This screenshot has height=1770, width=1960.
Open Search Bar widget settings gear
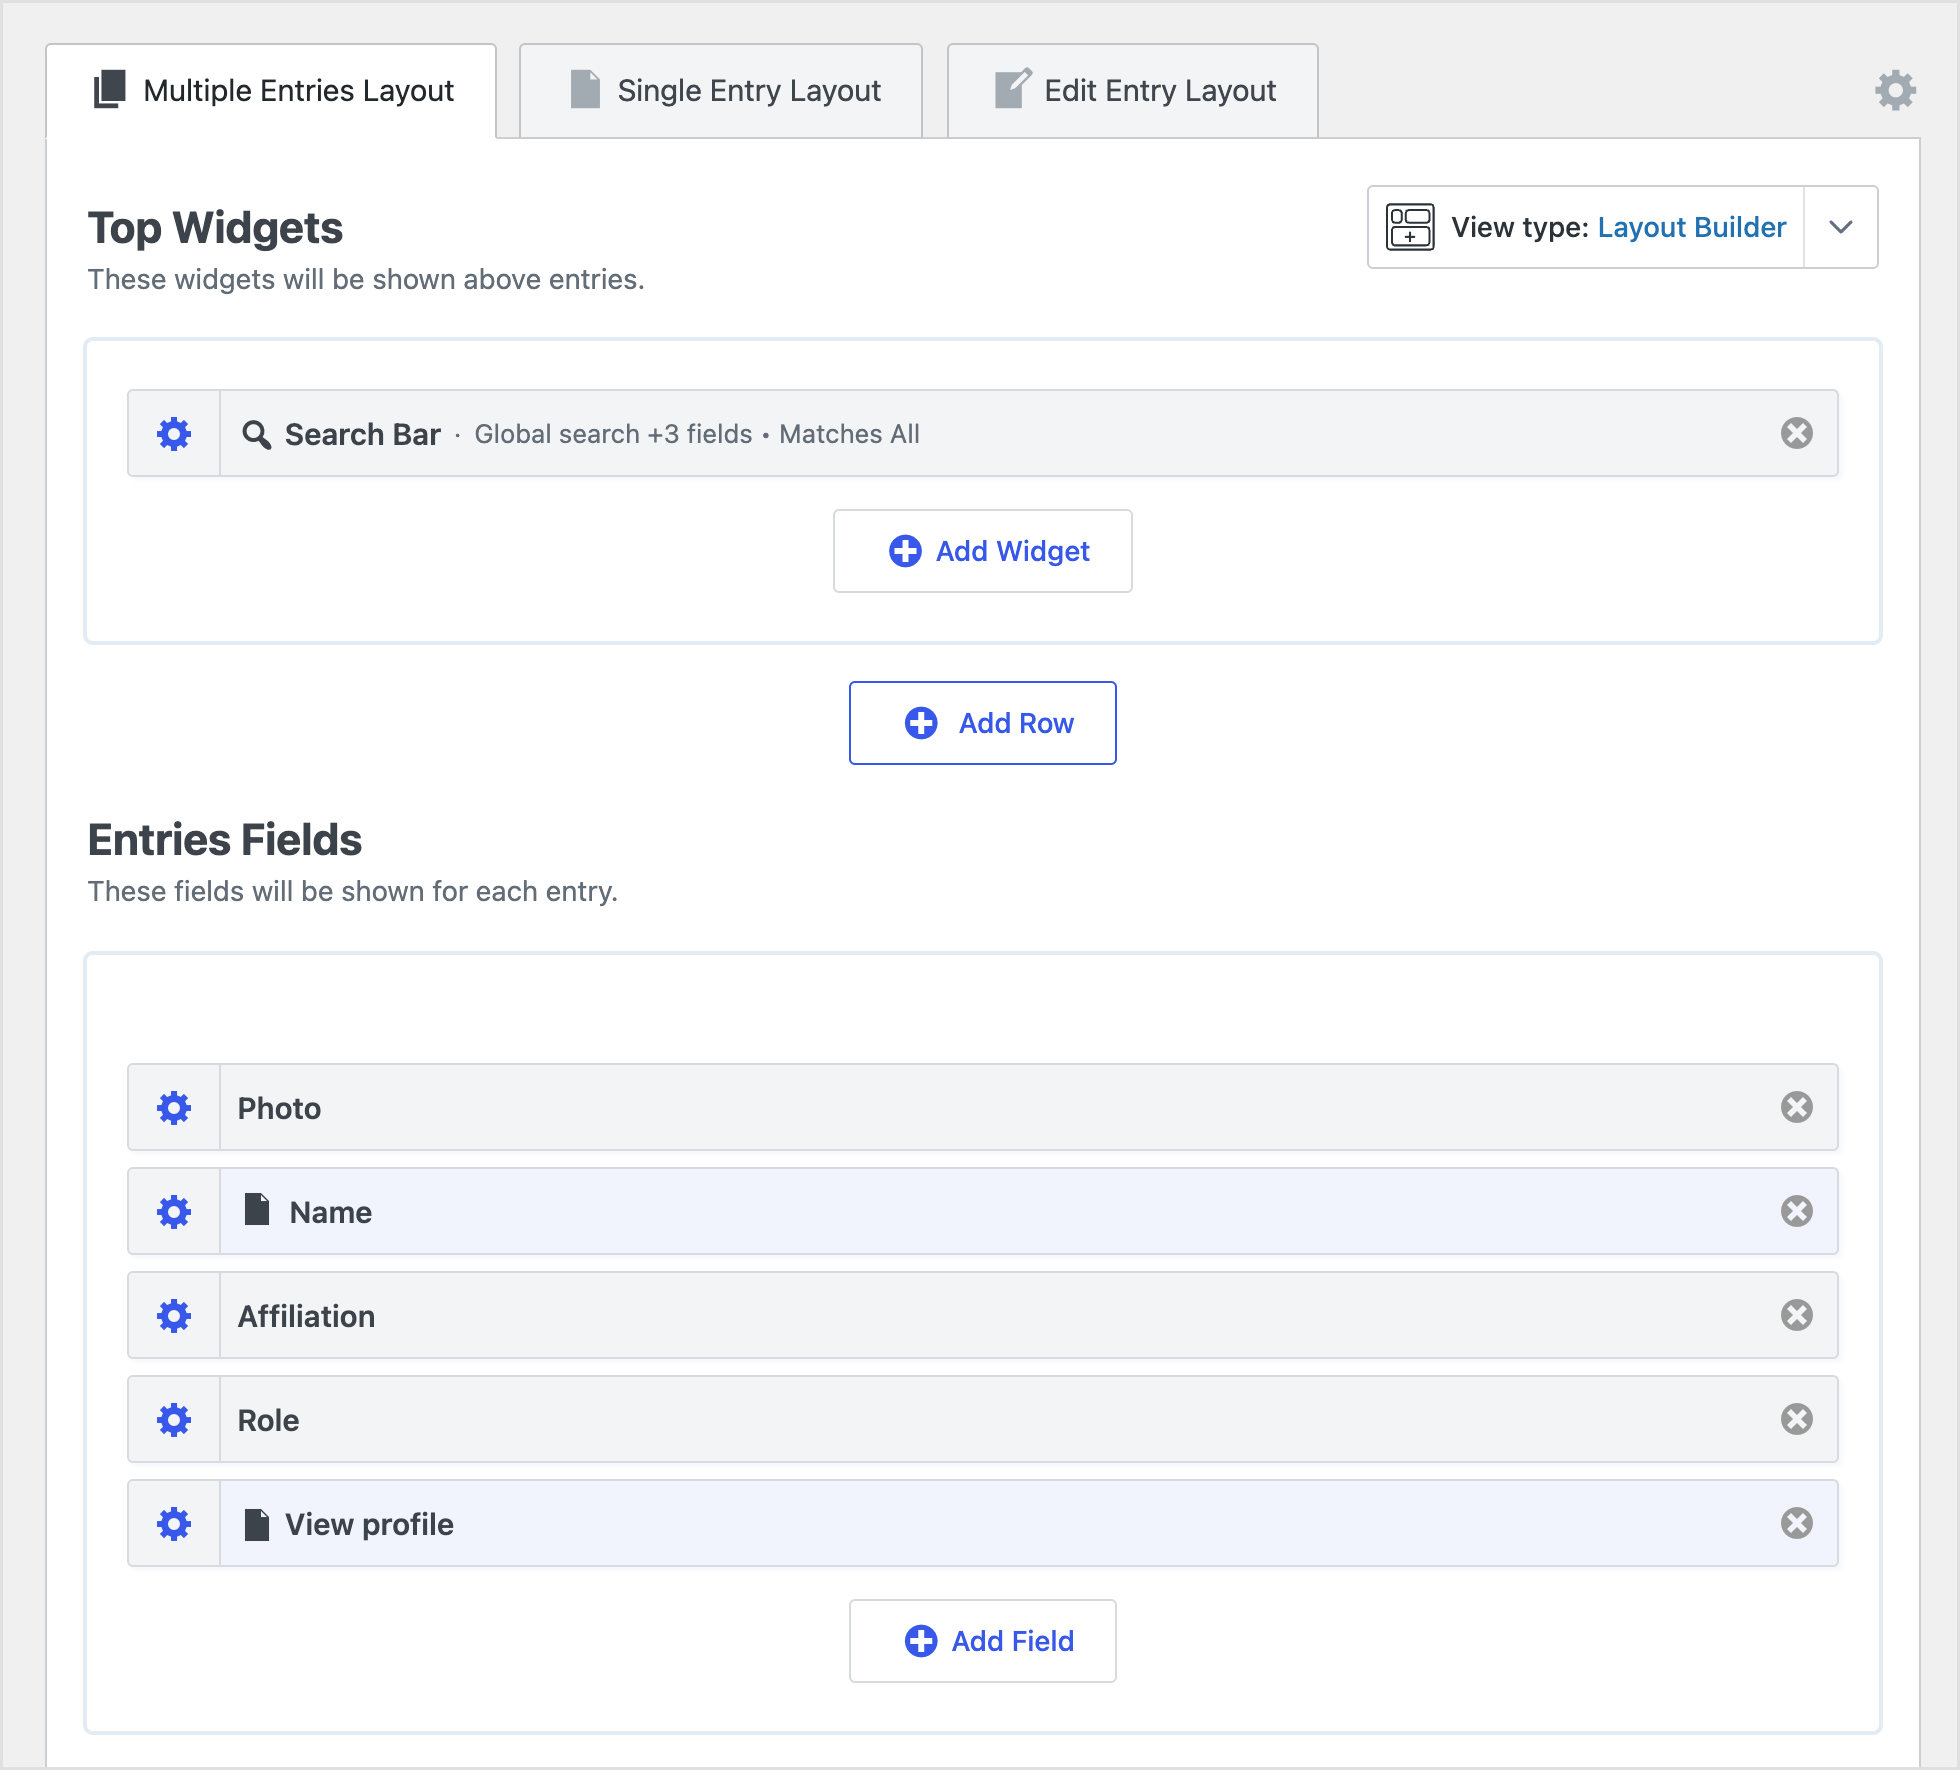[174, 434]
